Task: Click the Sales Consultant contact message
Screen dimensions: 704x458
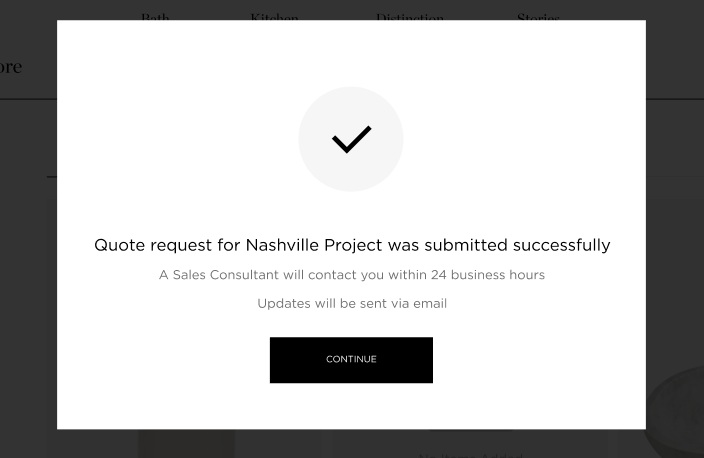Action: pos(351,275)
